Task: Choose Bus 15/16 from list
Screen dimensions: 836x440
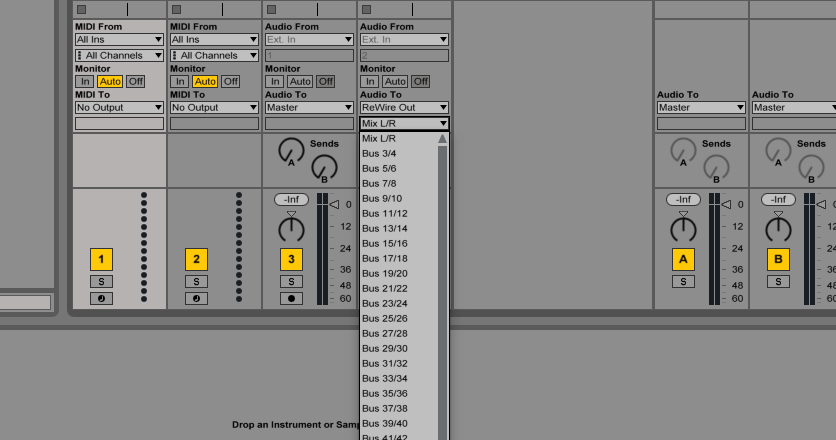Action: pyautogui.click(x=399, y=244)
